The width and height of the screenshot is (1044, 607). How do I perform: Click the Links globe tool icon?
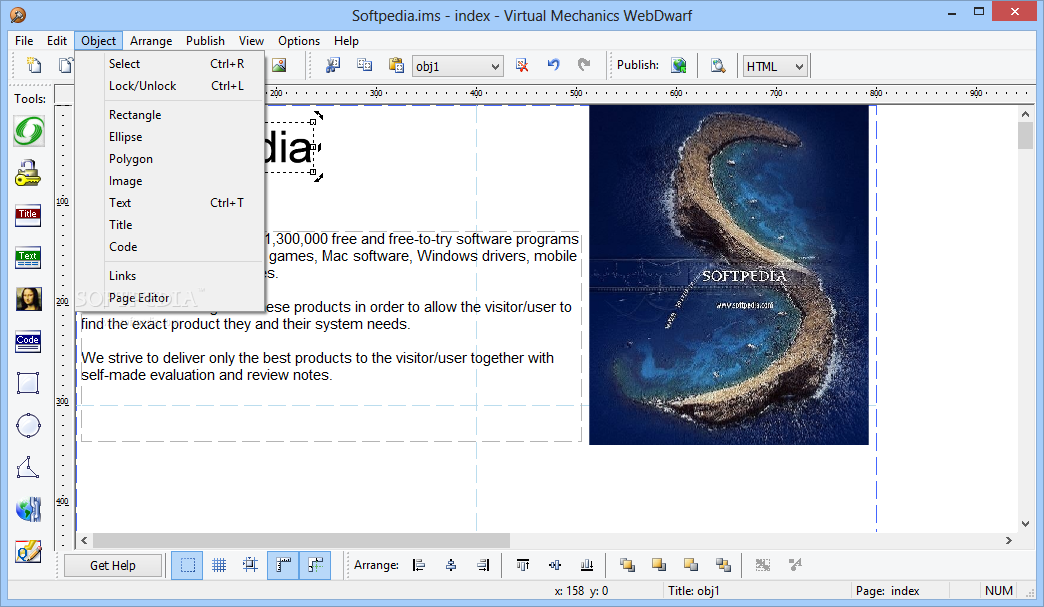click(28, 509)
